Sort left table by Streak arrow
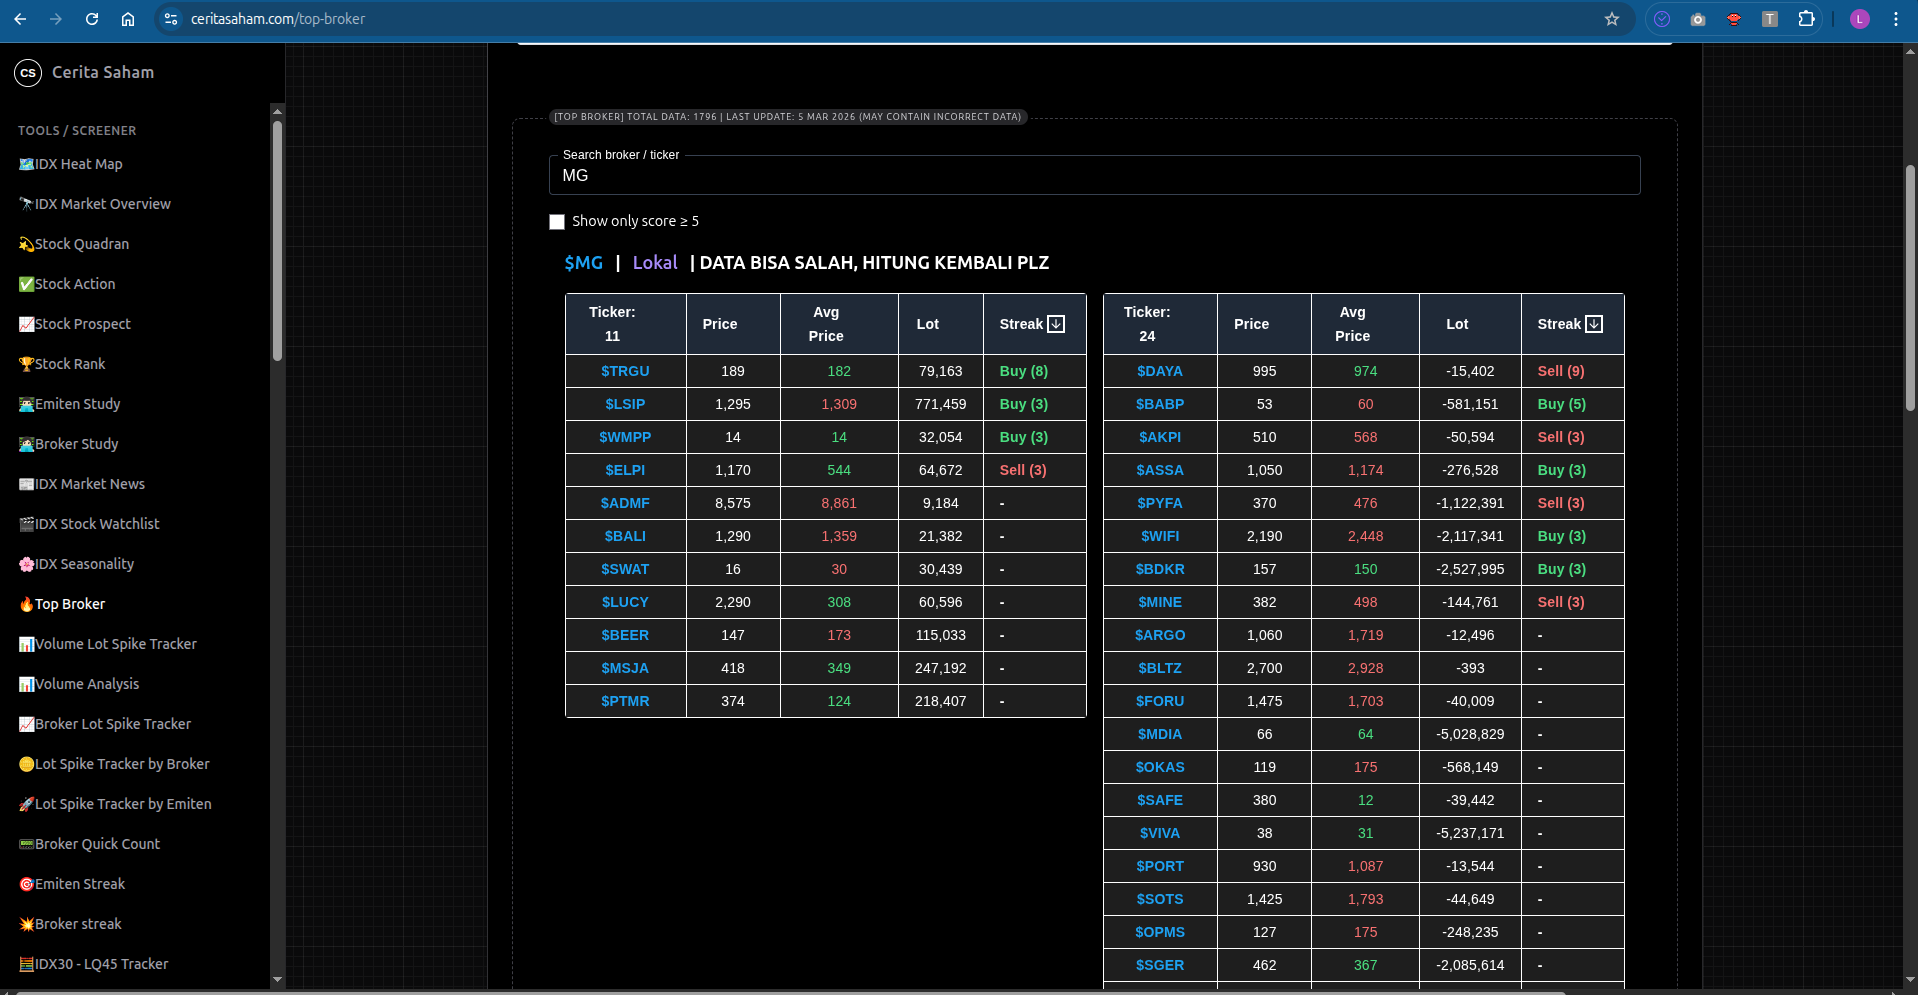The image size is (1918, 995). tap(1056, 324)
